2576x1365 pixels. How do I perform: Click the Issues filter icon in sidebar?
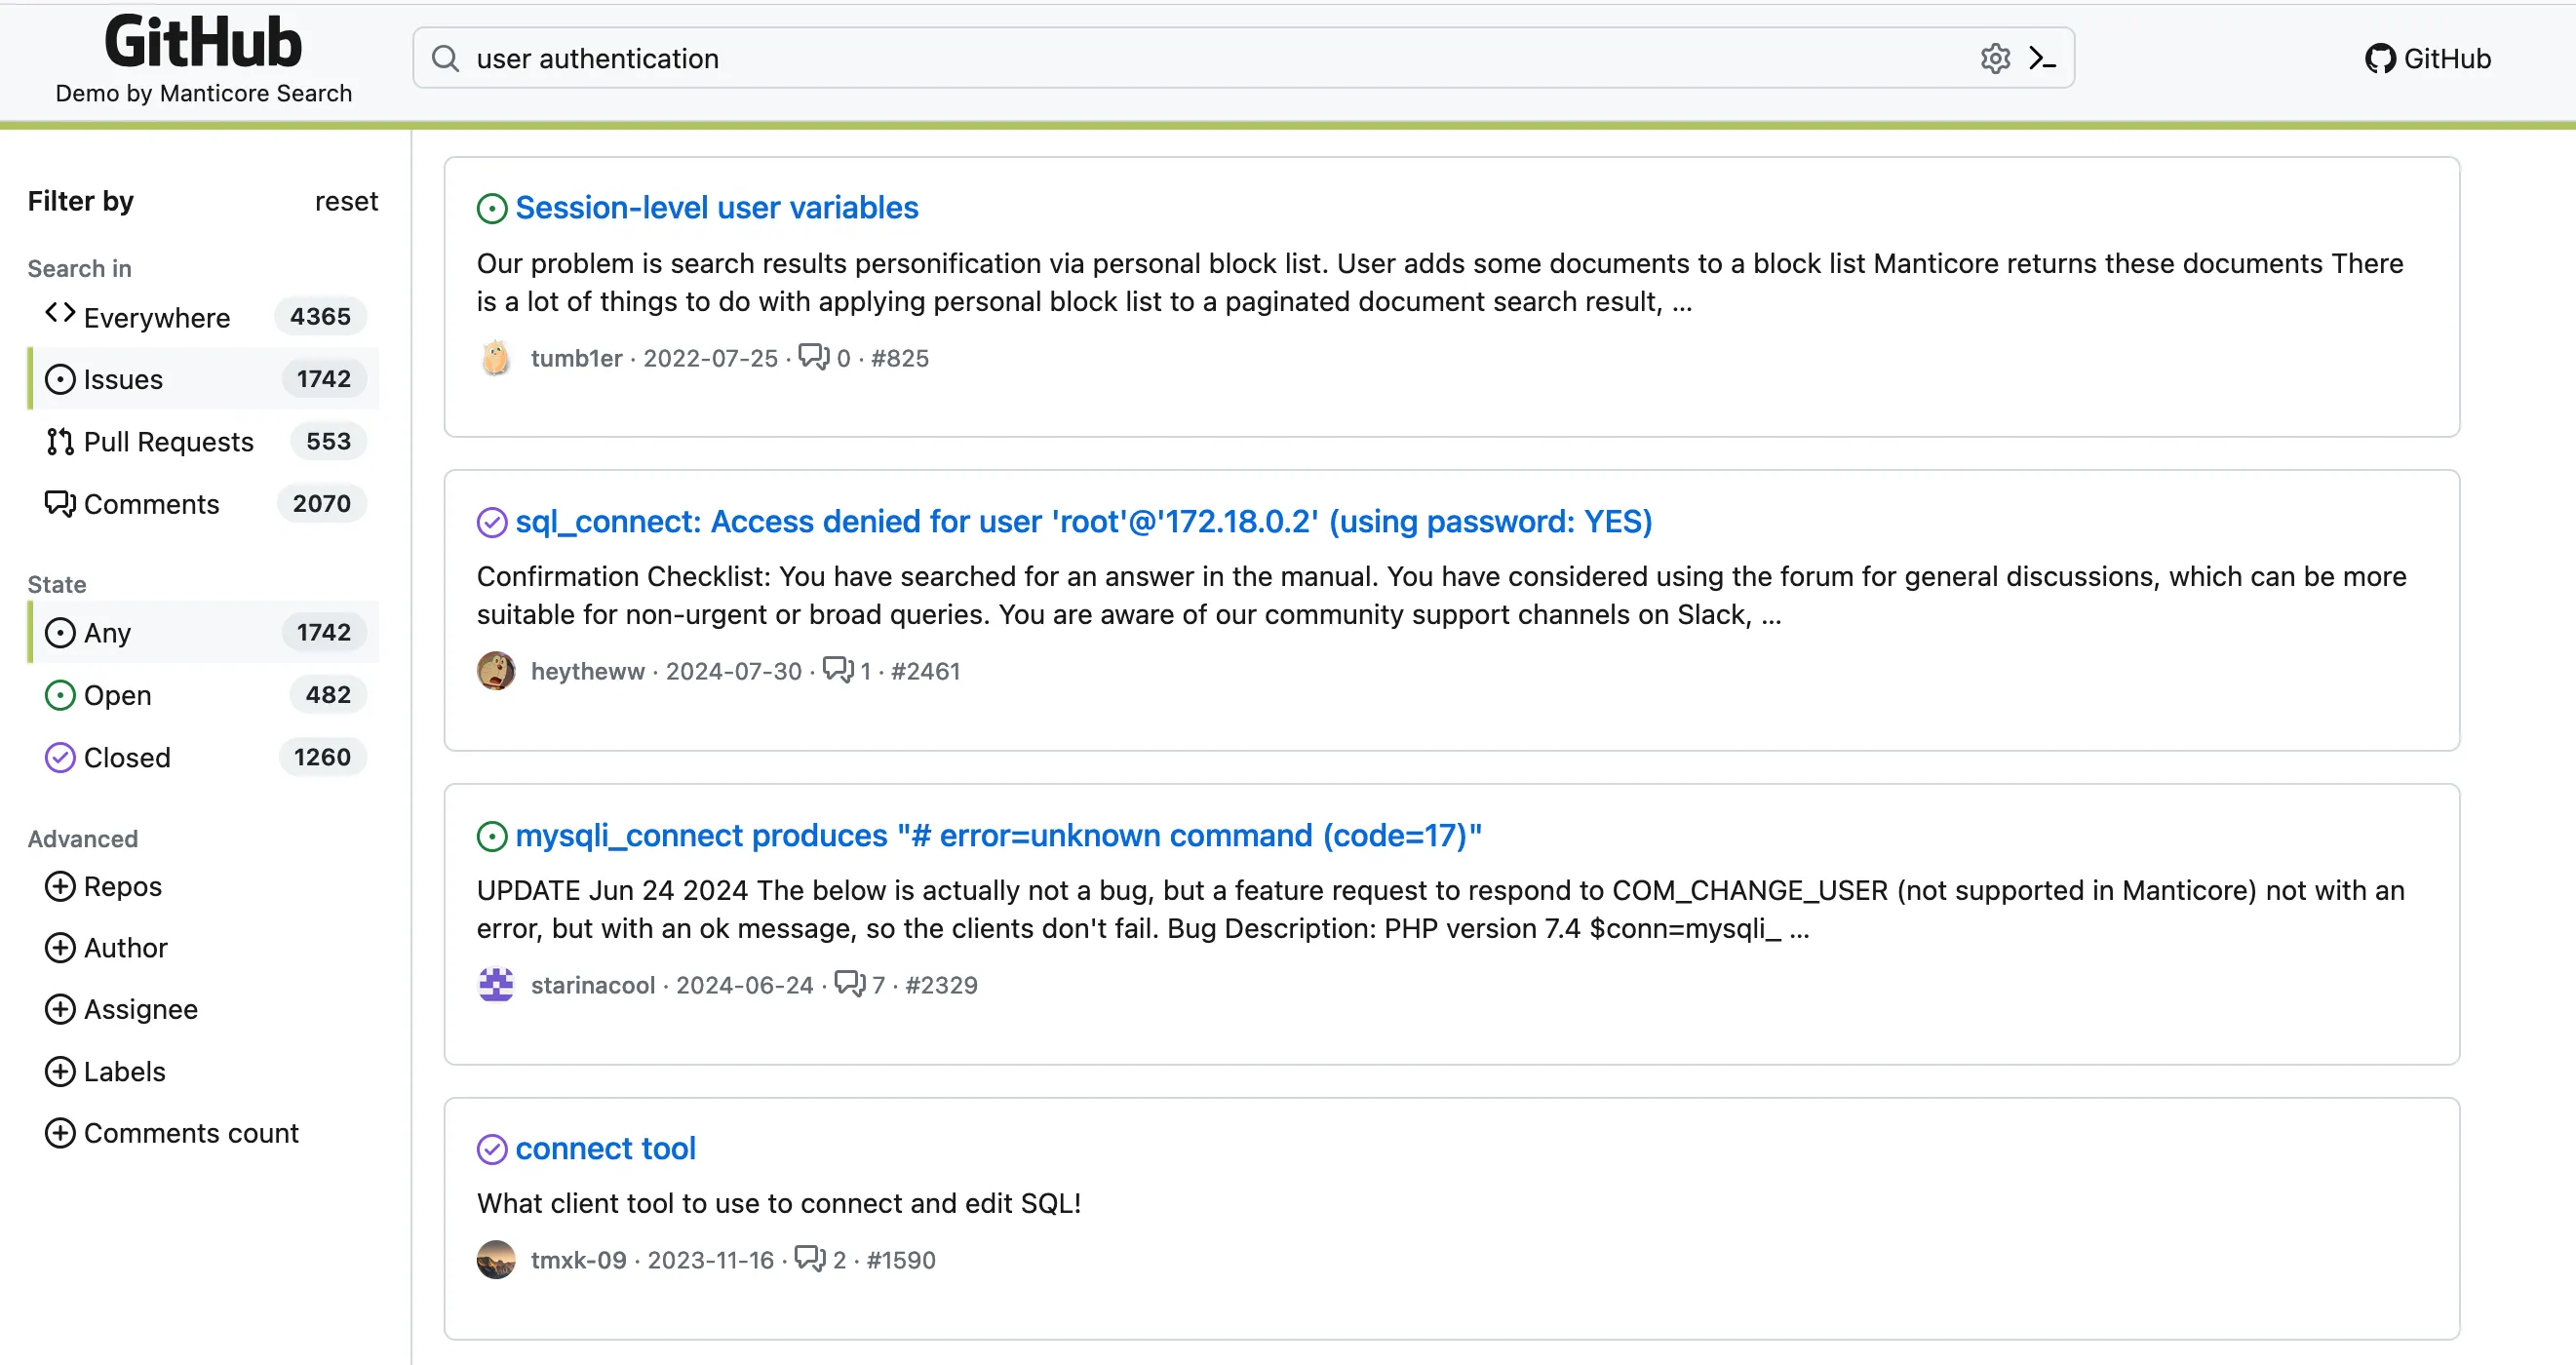[61, 378]
